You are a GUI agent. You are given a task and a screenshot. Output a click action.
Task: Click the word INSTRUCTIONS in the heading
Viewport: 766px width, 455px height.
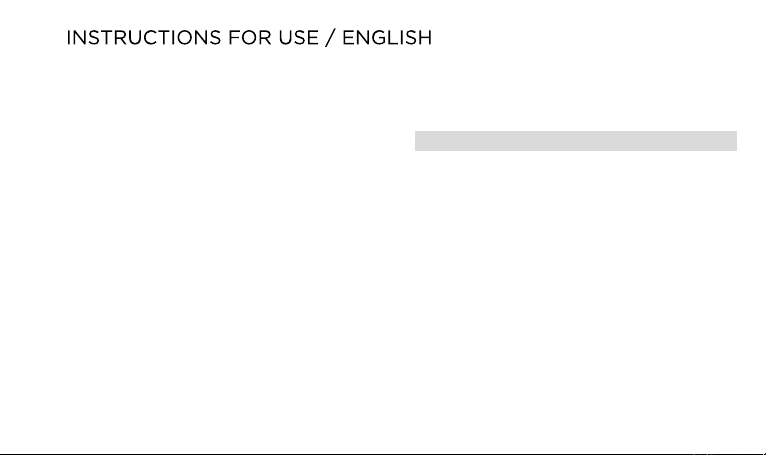(144, 38)
